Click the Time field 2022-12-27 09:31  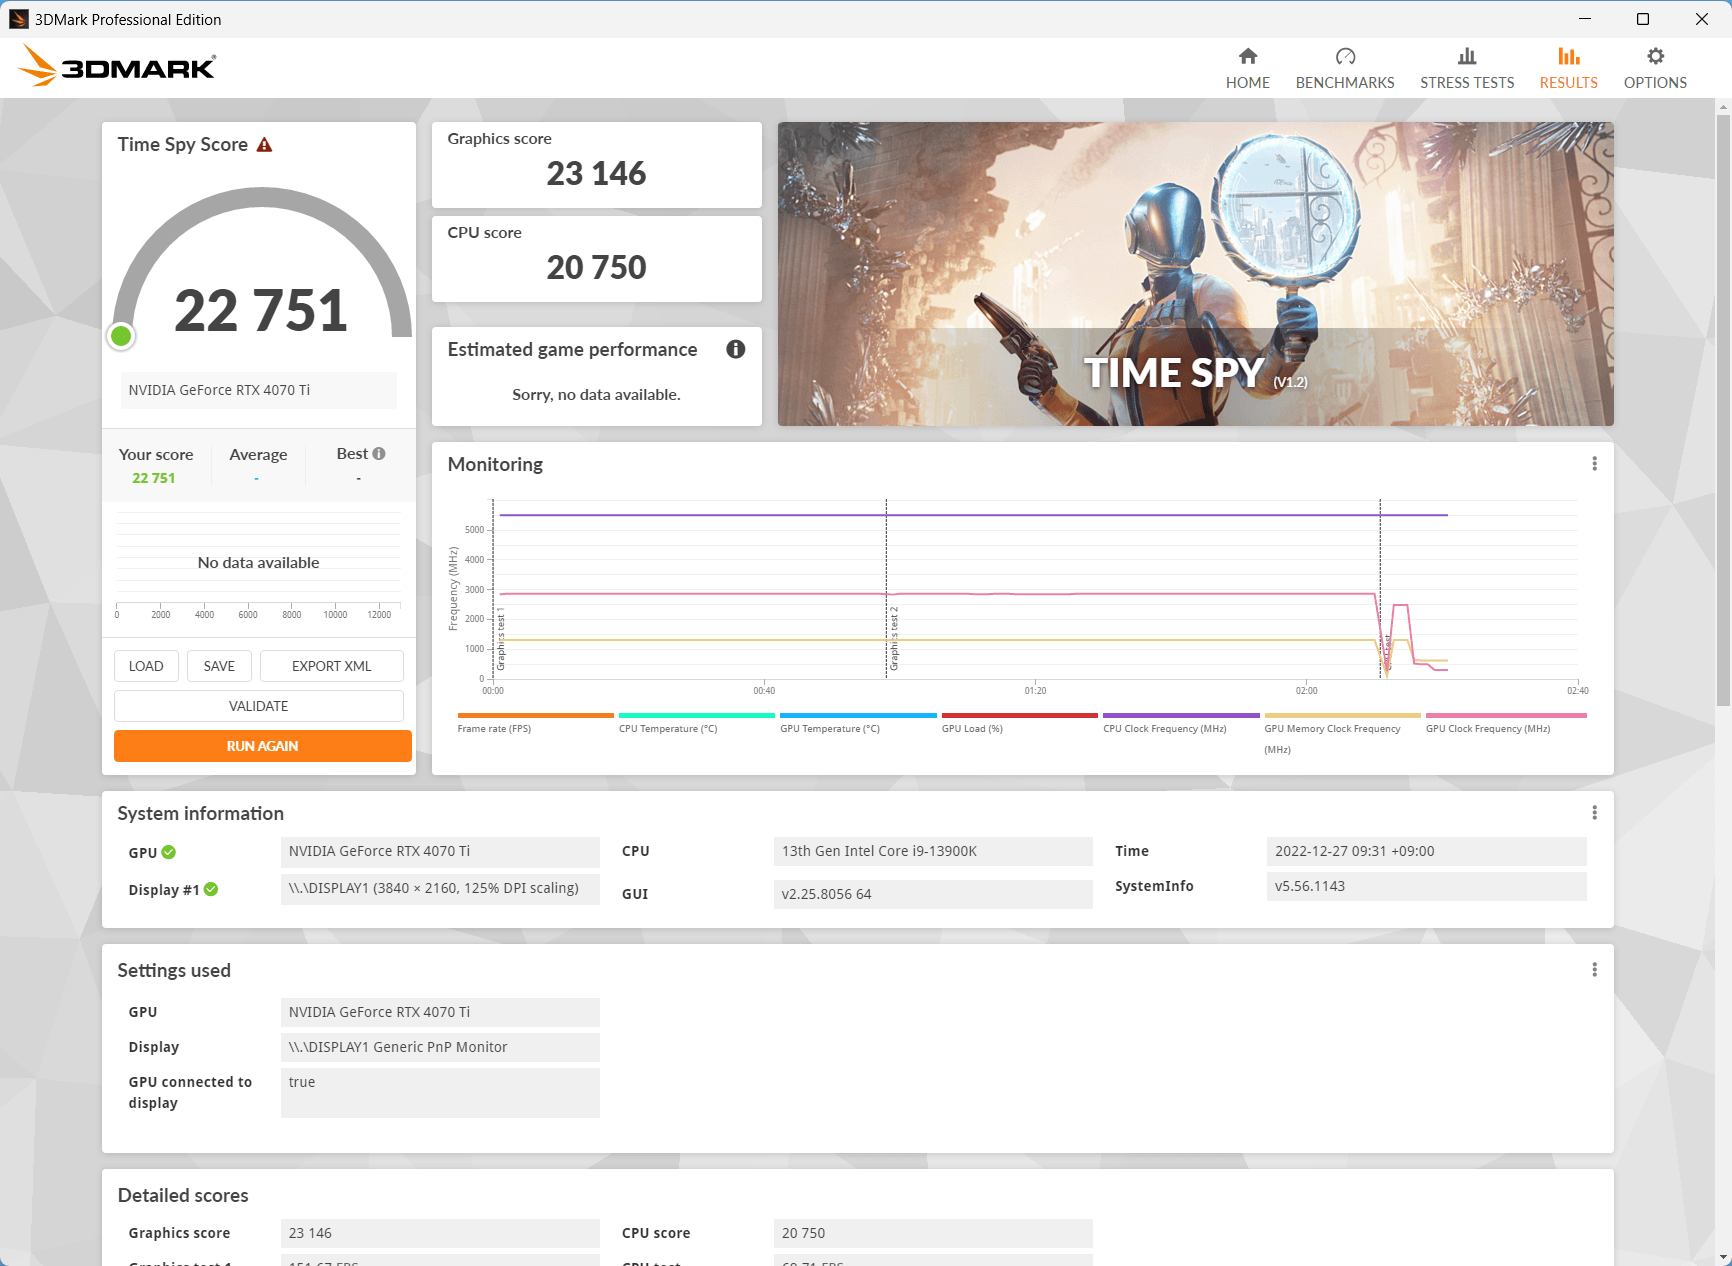tap(1426, 851)
